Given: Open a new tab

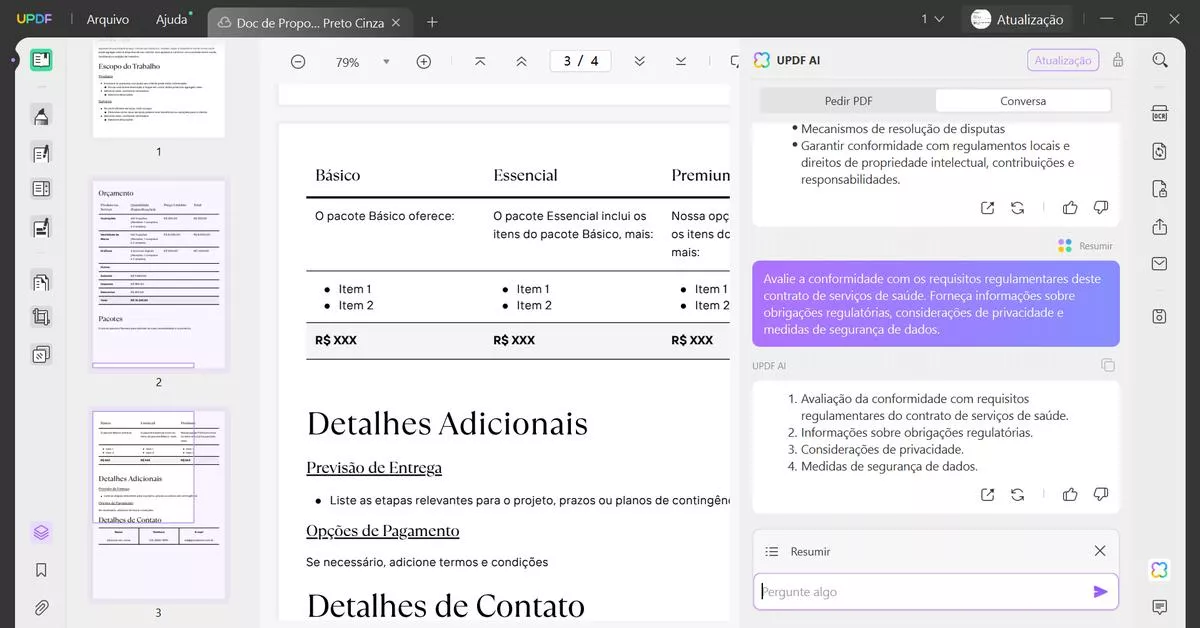Looking at the screenshot, I should (432, 21).
